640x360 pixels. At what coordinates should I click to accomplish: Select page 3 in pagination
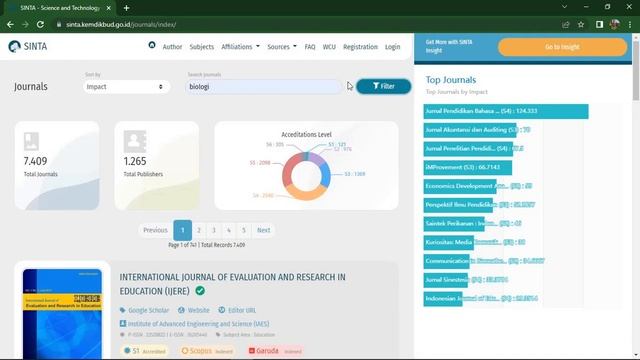[x=214, y=230]
